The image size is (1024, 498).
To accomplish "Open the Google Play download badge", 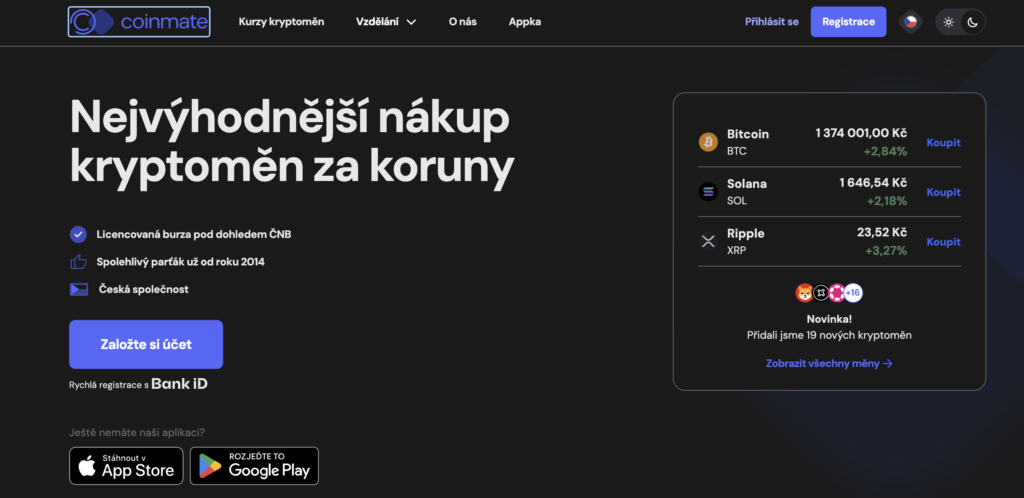I will (x=254, y=466).
